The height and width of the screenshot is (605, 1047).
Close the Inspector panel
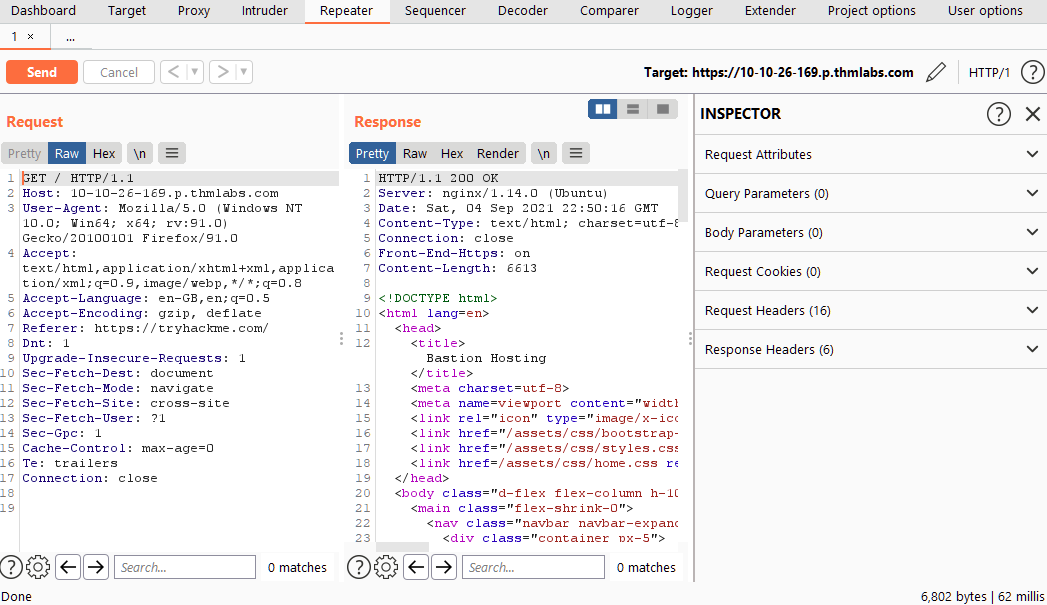point(1033,114)
